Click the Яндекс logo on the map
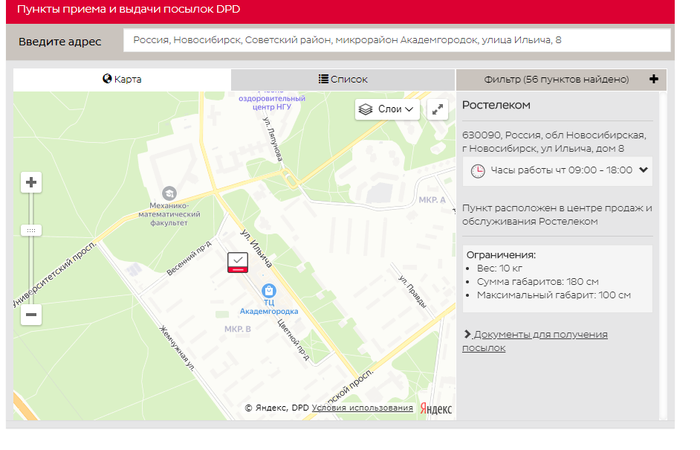 click(x=435, y=408)
